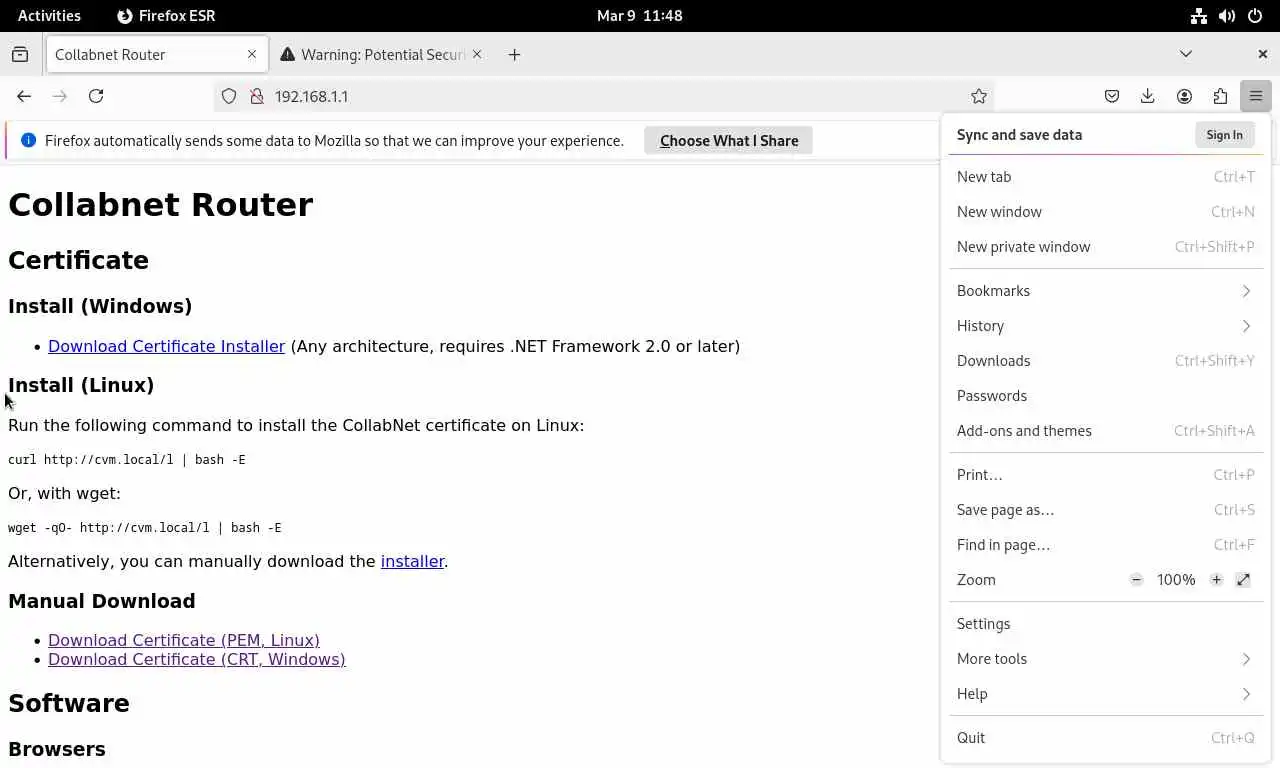The image size is (1280, 768).
Task: Choose Save page as…
Action: tap(1106, 510)
